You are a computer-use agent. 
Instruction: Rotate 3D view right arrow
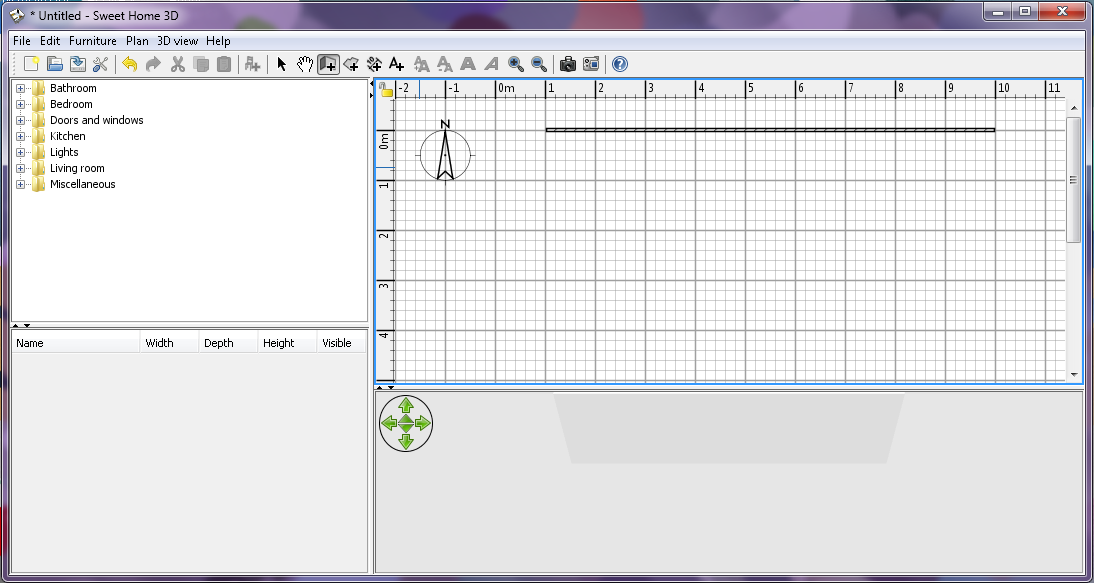point(424,423)
